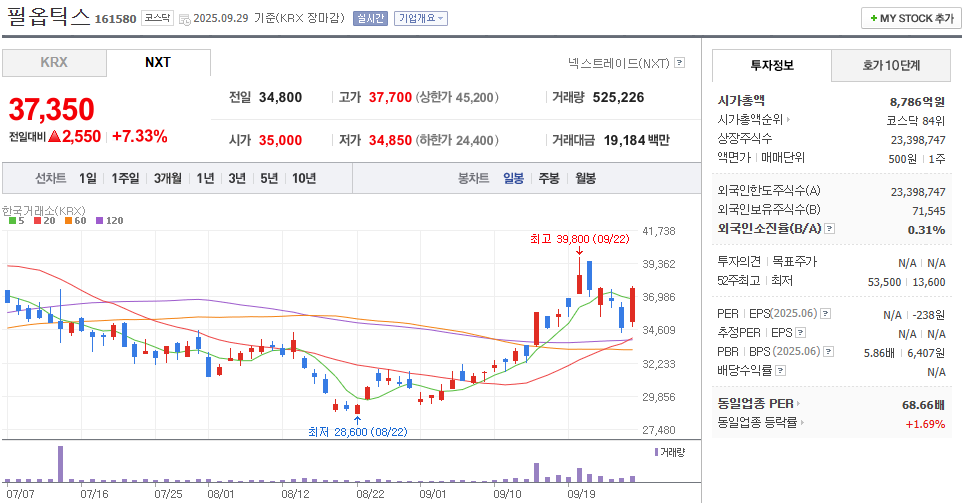Select the 3개월 line chart period
The width and height of the screenshot is (967, 503).
point(168,178)
